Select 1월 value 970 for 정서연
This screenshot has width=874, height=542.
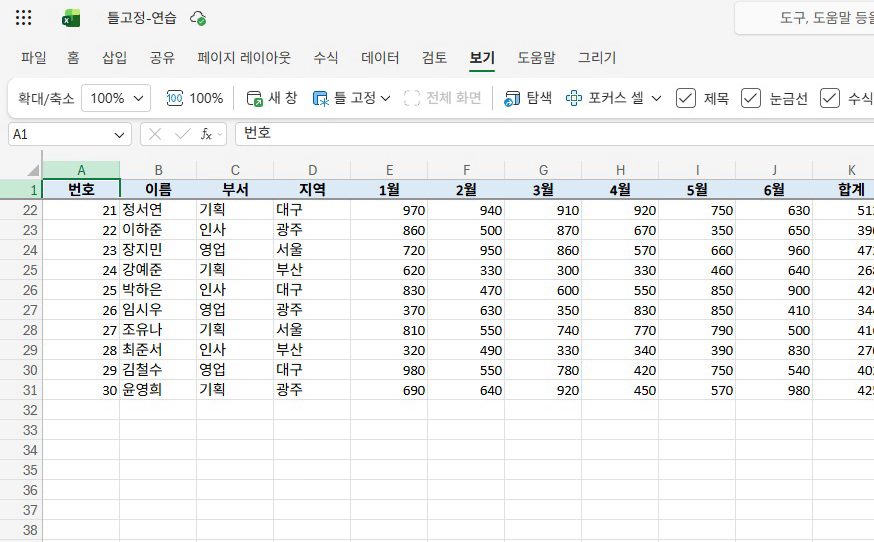click(389, 210)
